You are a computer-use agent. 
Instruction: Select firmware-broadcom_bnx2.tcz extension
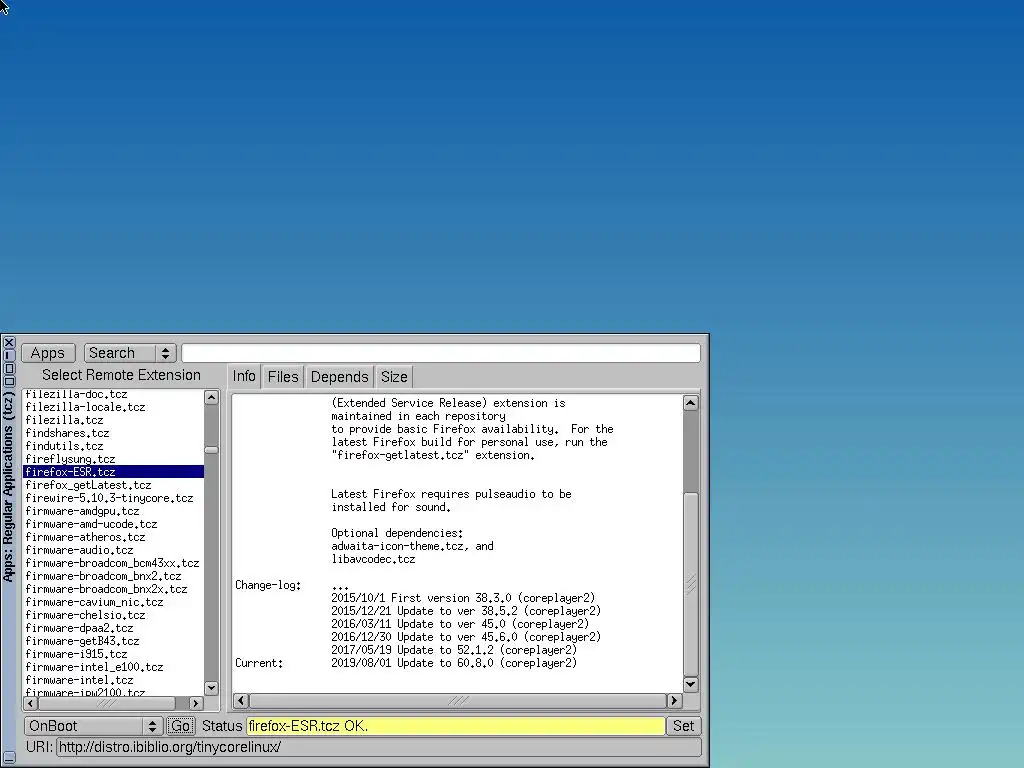coord(113,576)
